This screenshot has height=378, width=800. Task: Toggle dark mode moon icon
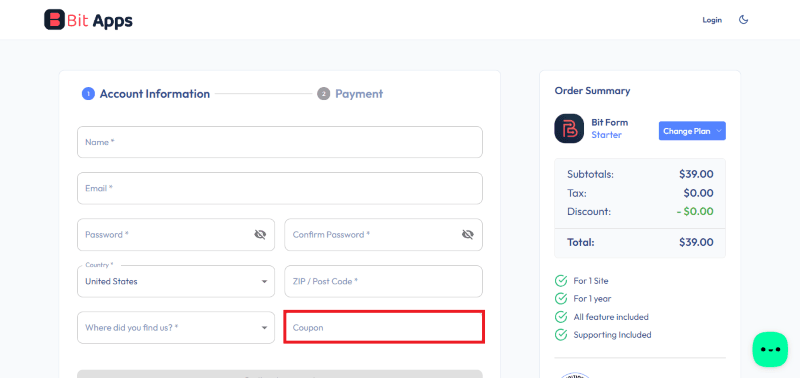point(743,20)
